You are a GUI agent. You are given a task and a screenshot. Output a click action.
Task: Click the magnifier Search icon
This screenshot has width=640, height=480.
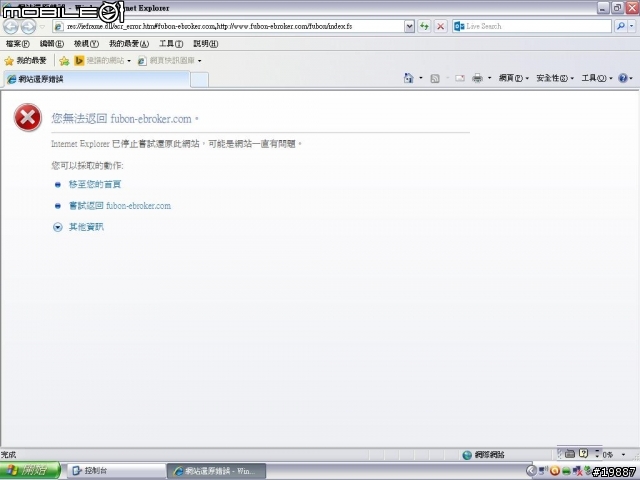tap(621, 27)
